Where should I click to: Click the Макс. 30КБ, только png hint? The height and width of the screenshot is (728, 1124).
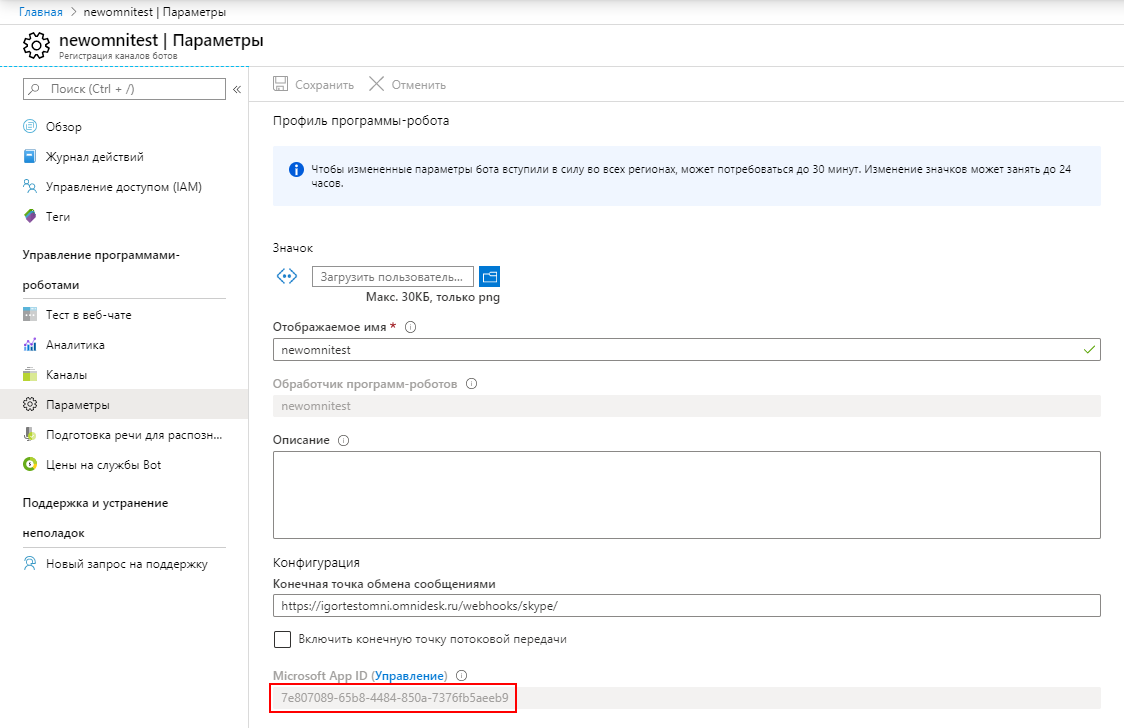(x=433, y=297)
